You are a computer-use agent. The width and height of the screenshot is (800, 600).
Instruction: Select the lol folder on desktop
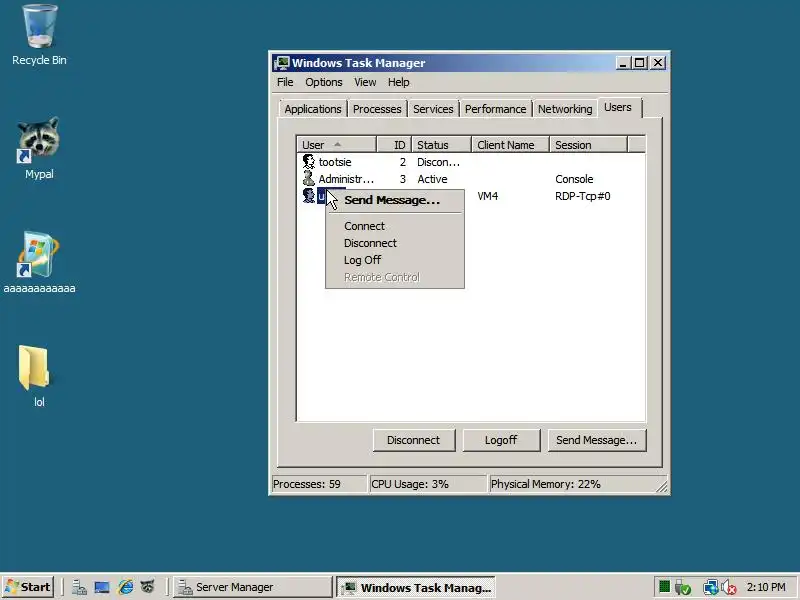tap(35, 376)
